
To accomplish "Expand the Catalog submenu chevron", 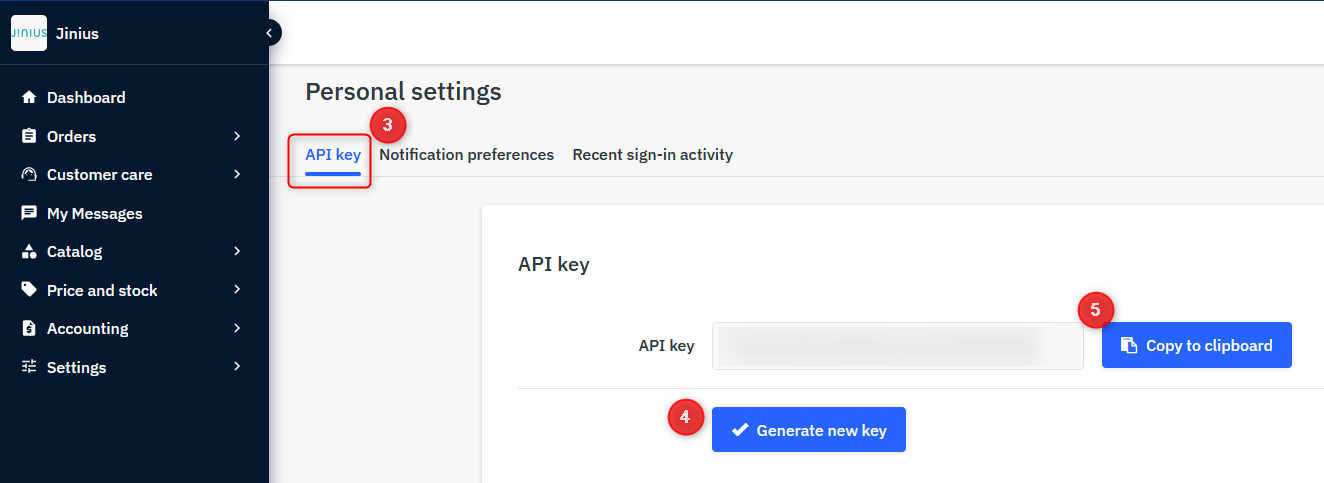I will [x=237, y=252].
